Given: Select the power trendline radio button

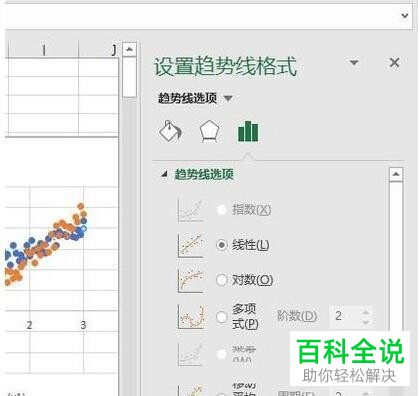Looking at the screenshot, I should (222, 354).
